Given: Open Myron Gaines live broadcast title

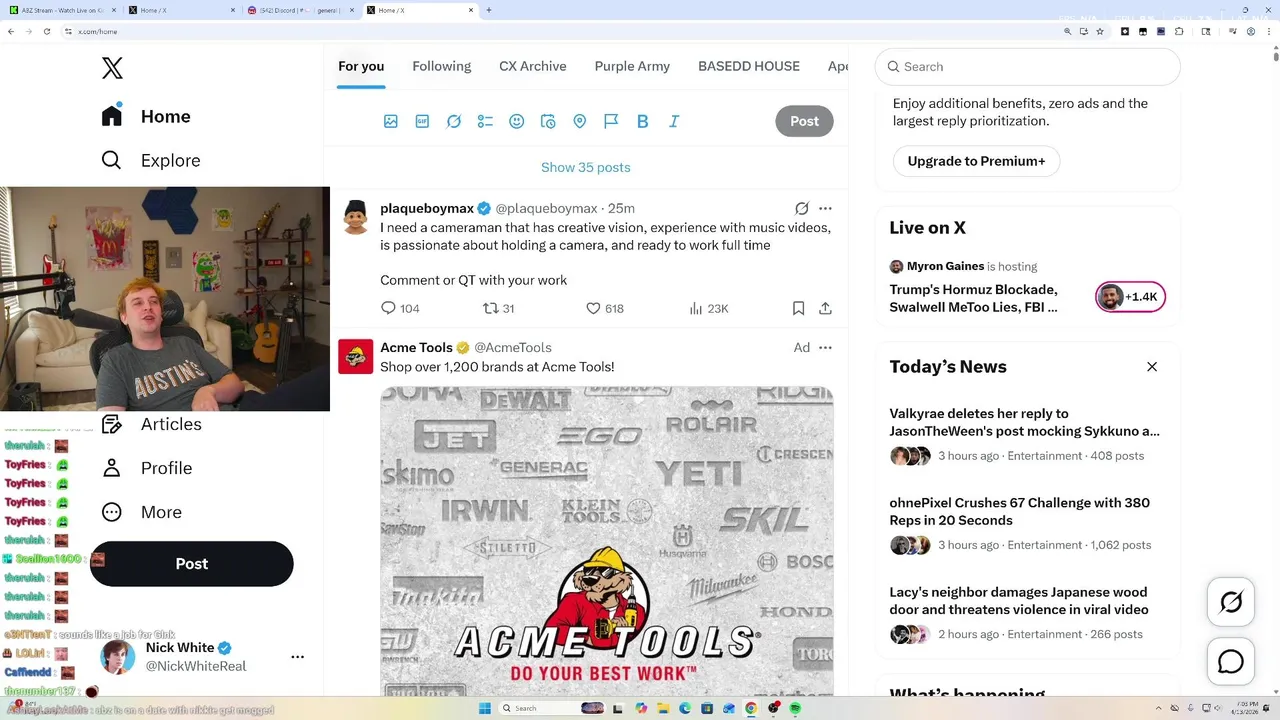Looking at the screenshot, I should click(x=973, y=298).
